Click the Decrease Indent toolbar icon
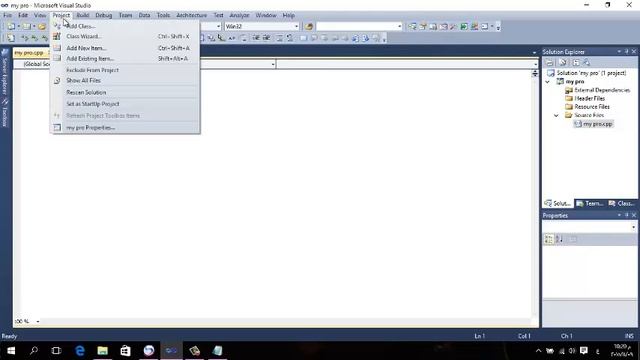Viewport: 640px width, 360px height. (x=256, y=38)
